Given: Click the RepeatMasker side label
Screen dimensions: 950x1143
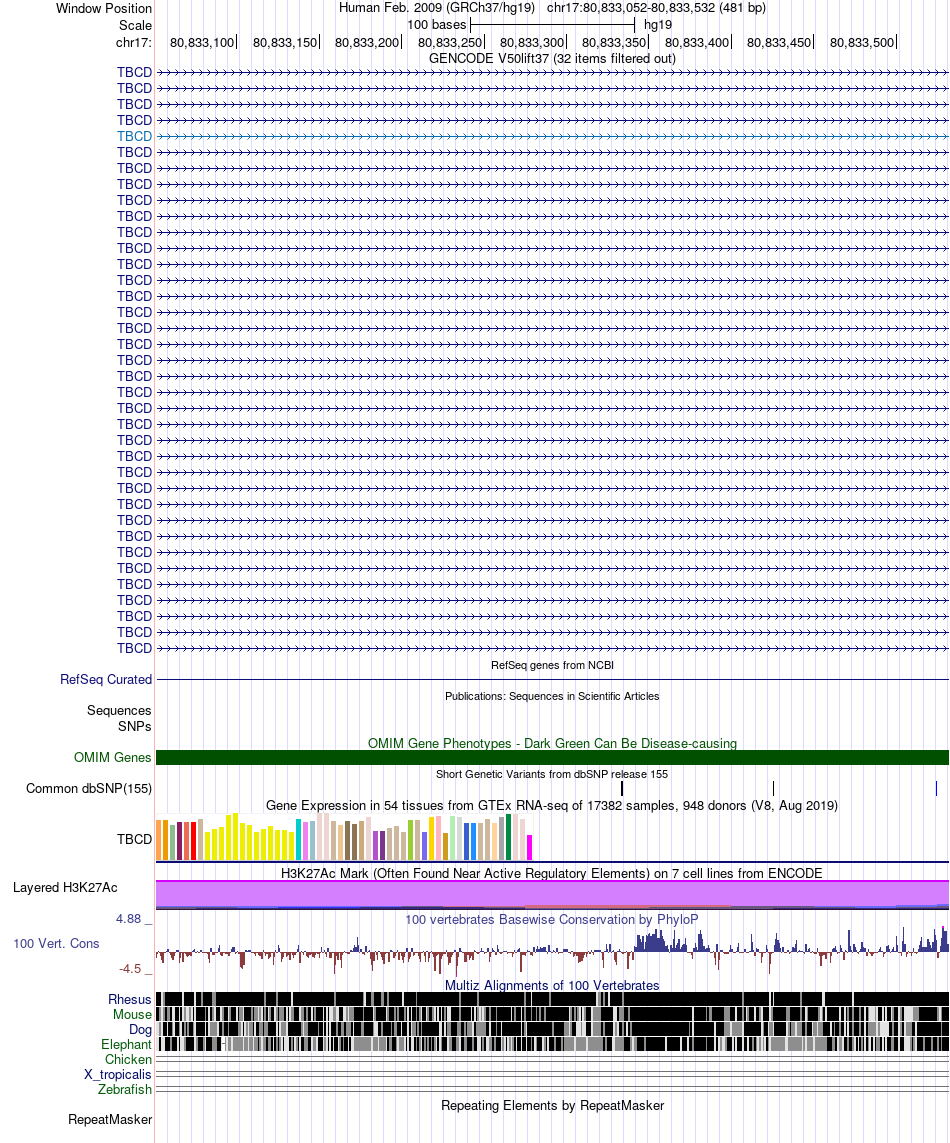Looking at the screenshot, I should click(x=110, y=1120).
